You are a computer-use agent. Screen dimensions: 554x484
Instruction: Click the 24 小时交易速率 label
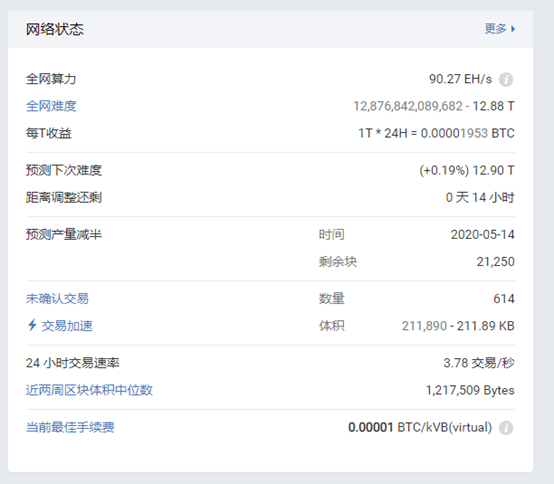(x=73, y=363)
